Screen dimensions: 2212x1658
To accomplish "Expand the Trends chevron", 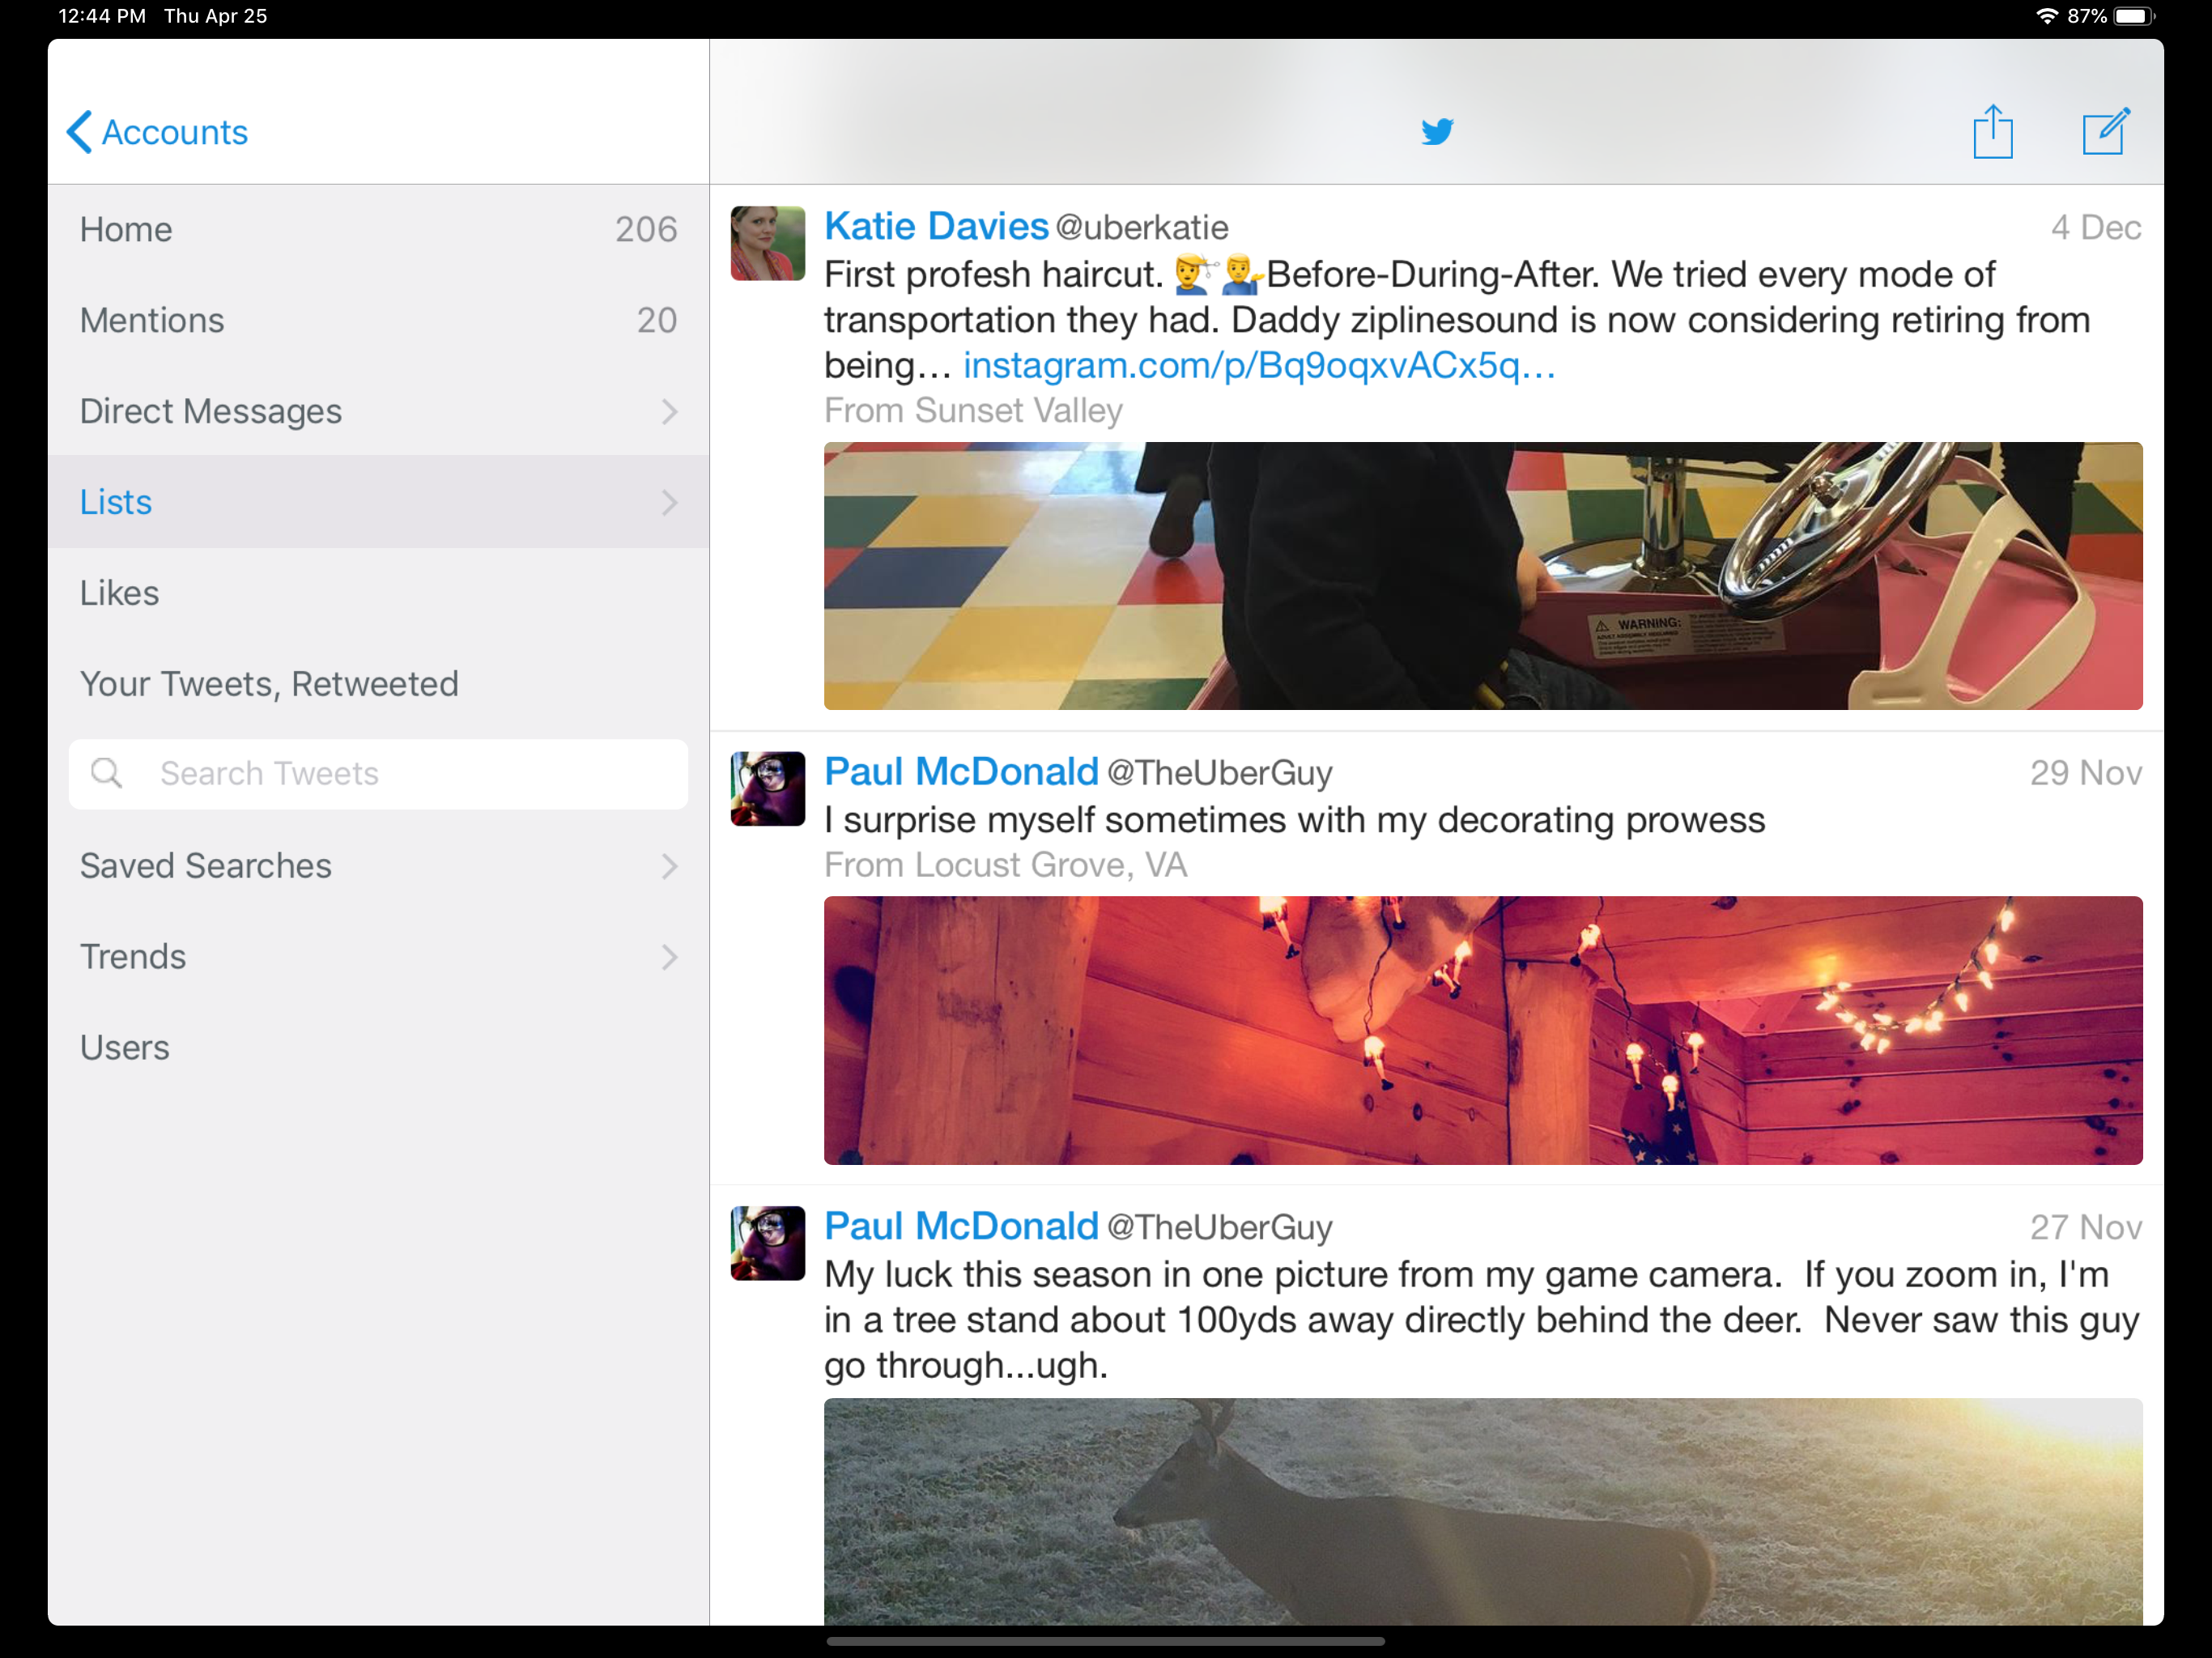I will pyautogui.click(x=669, y=957).
